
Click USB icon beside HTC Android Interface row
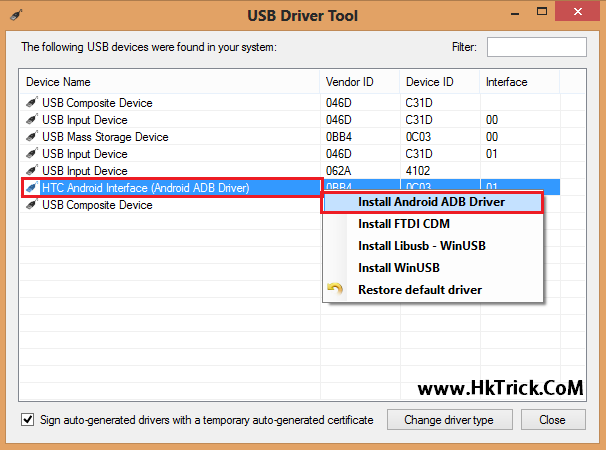pos(32,188)
